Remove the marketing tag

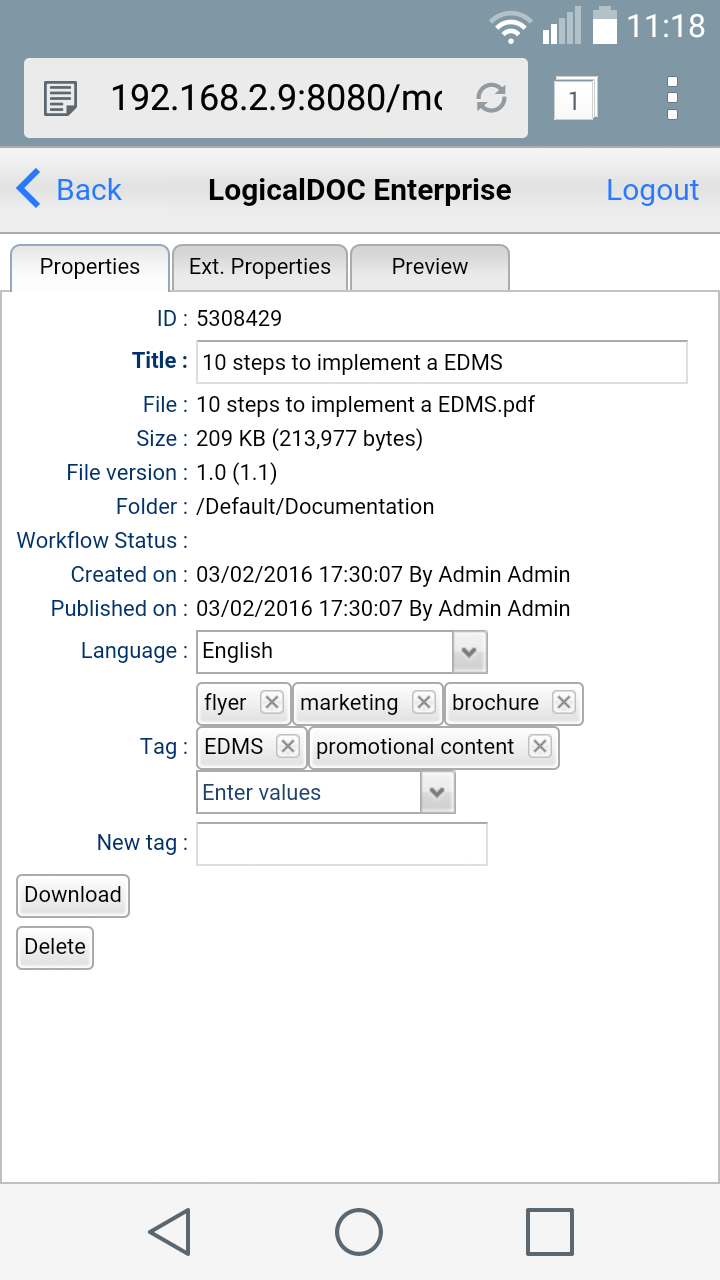(x=424, y=703)
